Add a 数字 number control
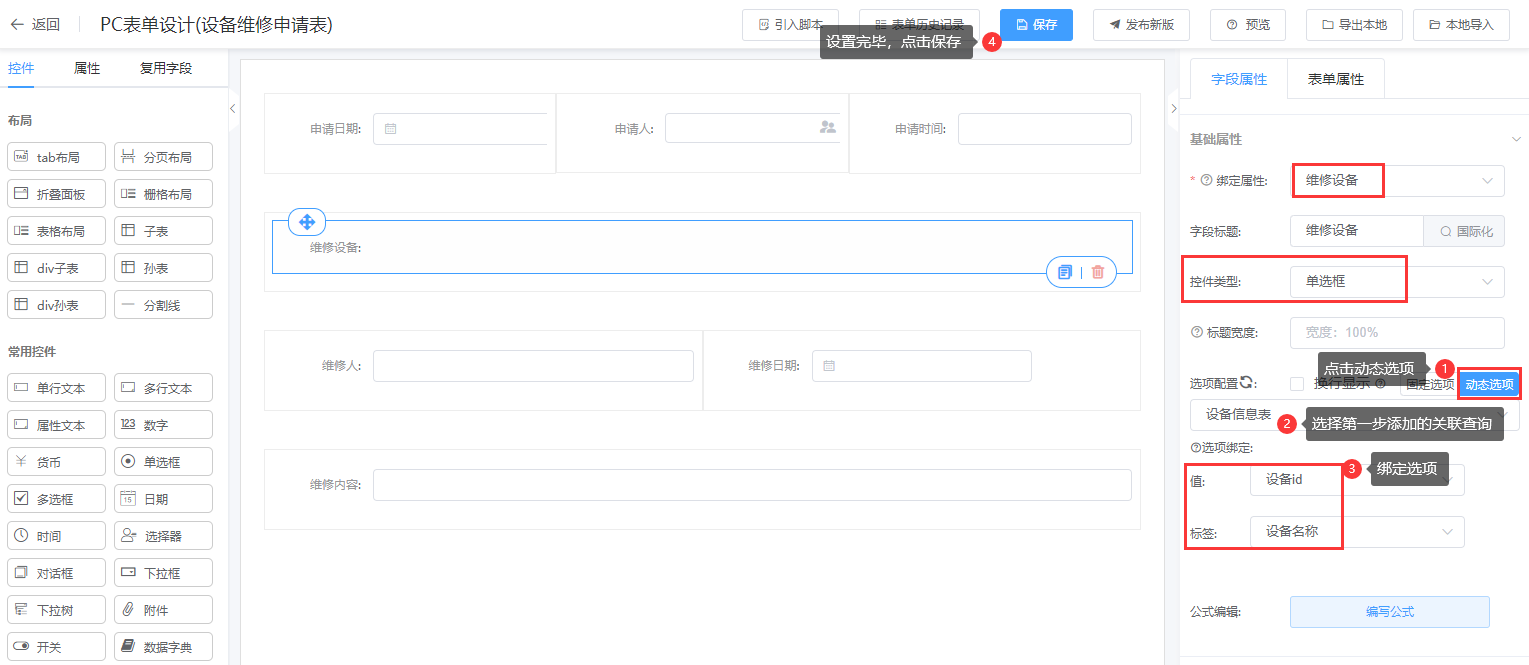Screen dimensions: 1529x665 click(163, 425)
